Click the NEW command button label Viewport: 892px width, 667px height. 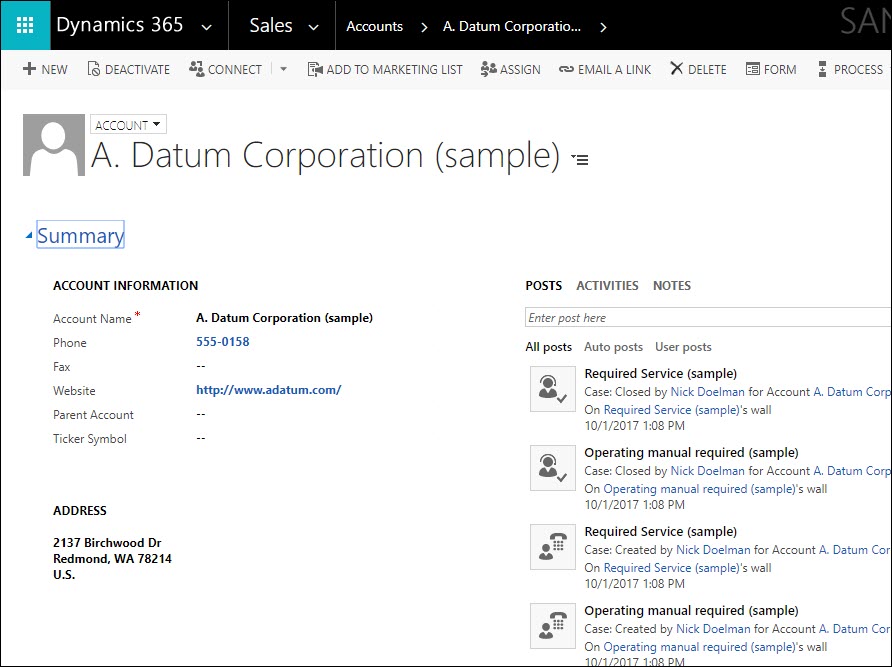(54, 69)
